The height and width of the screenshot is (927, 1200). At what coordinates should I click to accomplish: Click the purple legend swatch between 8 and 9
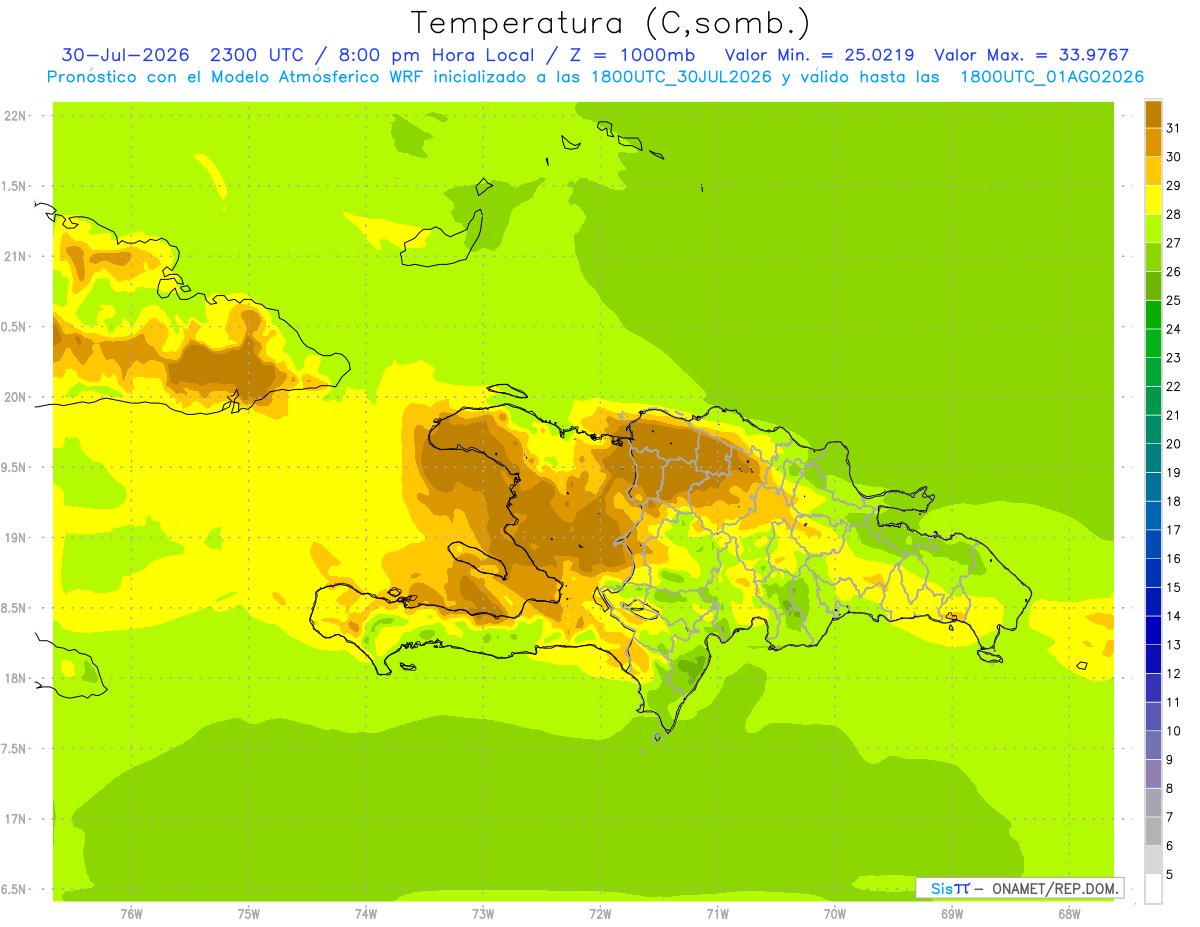[x=1153, y=774]
